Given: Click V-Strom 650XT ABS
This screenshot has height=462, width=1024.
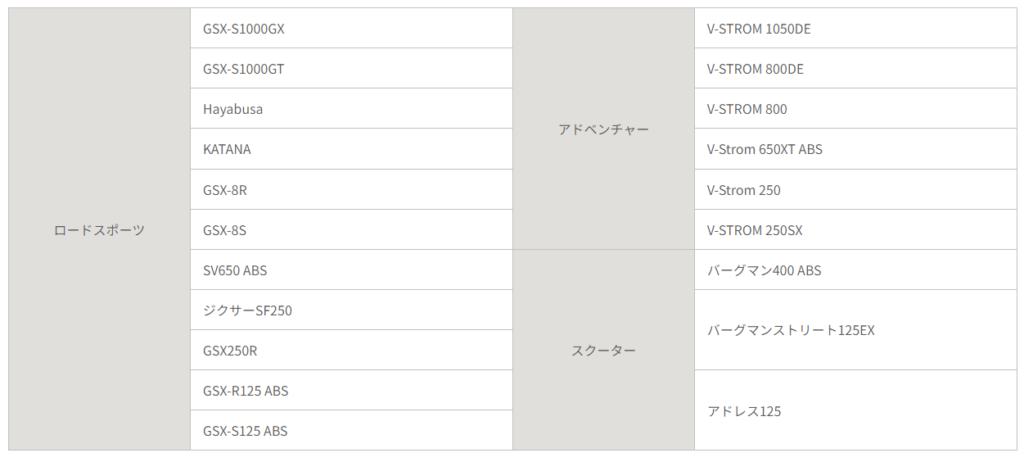Looking at the screenshot, I should 856,149.
